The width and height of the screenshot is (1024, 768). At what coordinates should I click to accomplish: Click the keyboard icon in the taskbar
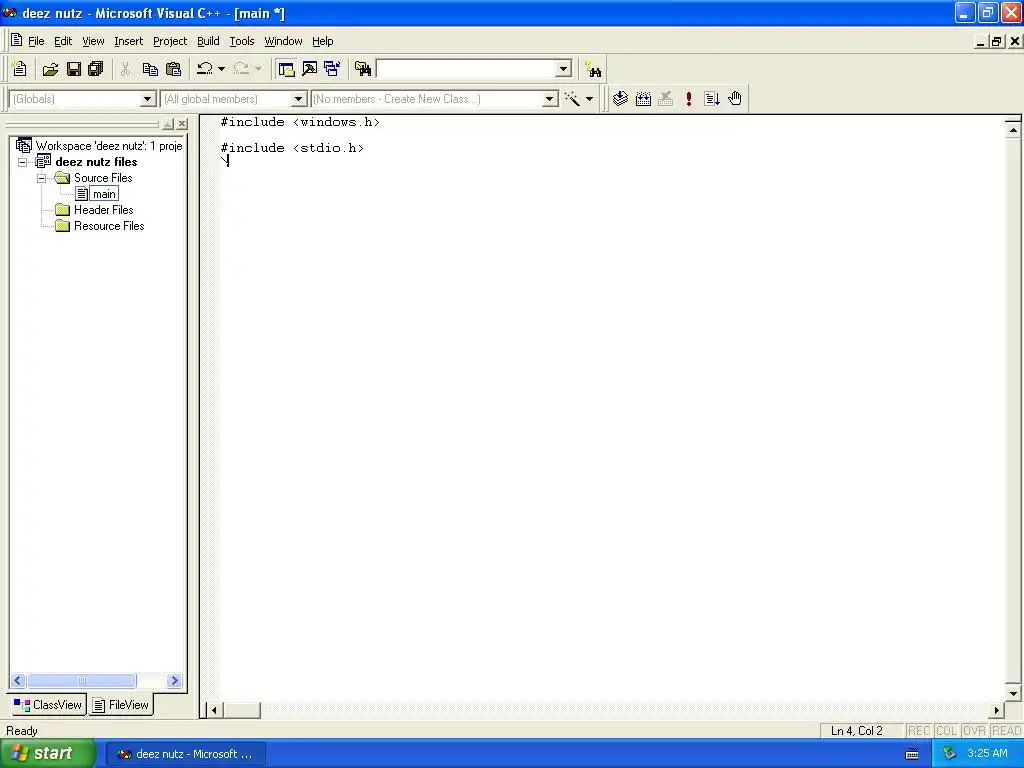(912, 754)
